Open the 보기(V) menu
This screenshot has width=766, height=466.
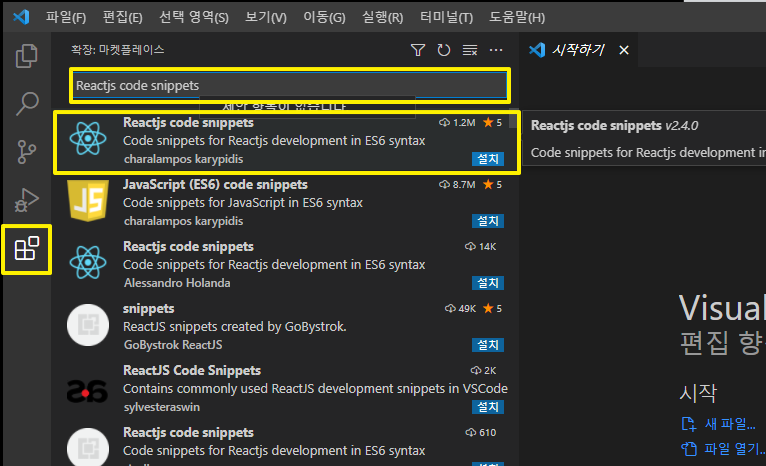coord(266,18)
